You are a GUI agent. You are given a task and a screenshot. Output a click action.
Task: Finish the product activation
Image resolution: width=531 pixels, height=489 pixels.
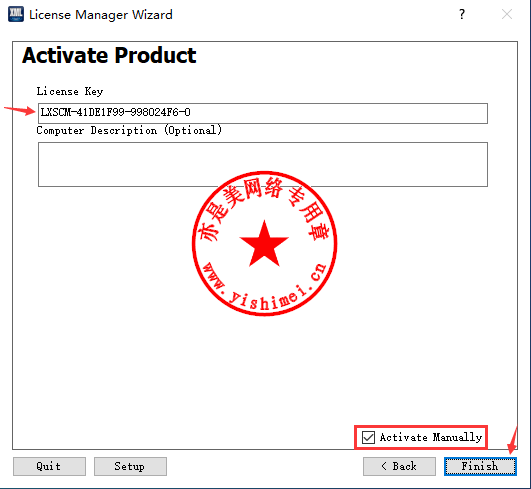(x=480, y=466)
